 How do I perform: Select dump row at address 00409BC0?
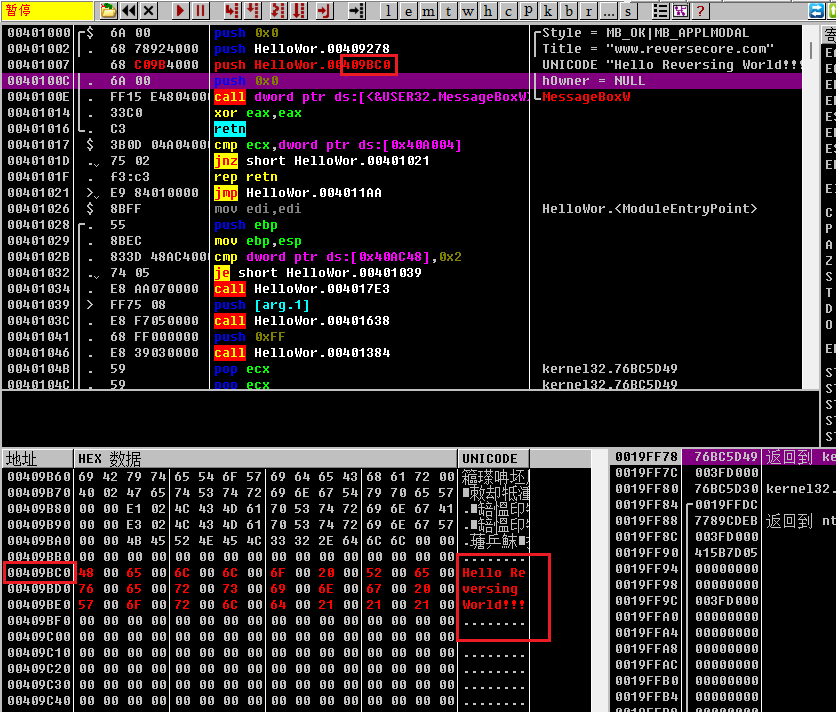37,573
